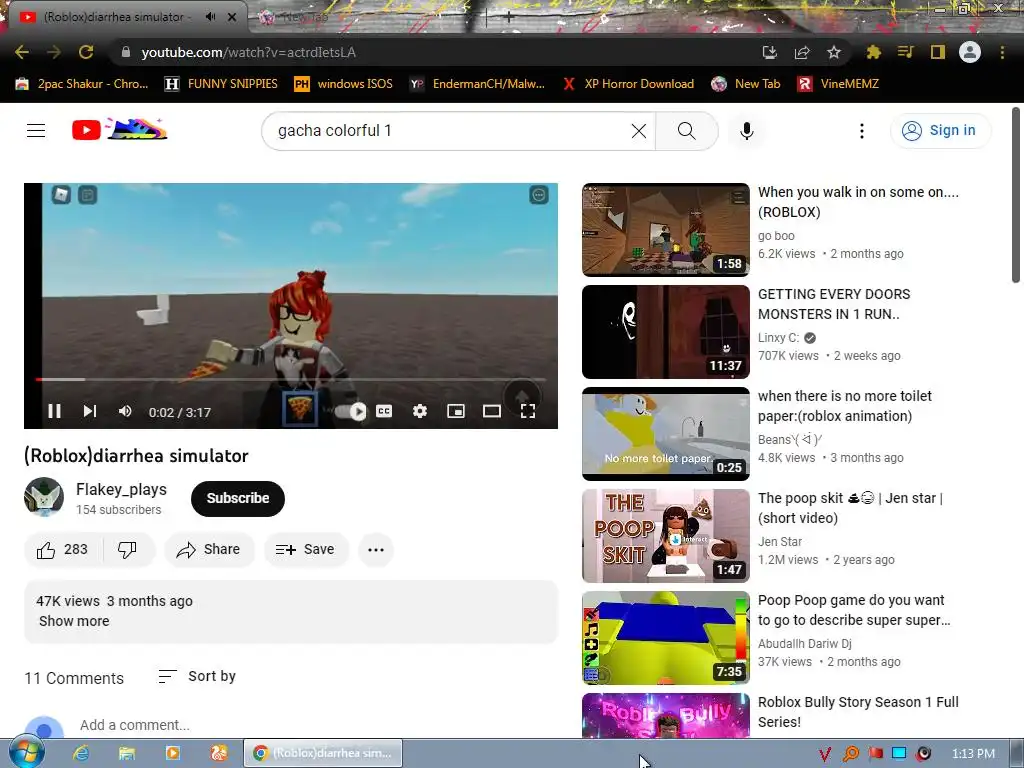The image size is (1024, 768).
Task: Search with your voice microphone
Action: point(746,131)
